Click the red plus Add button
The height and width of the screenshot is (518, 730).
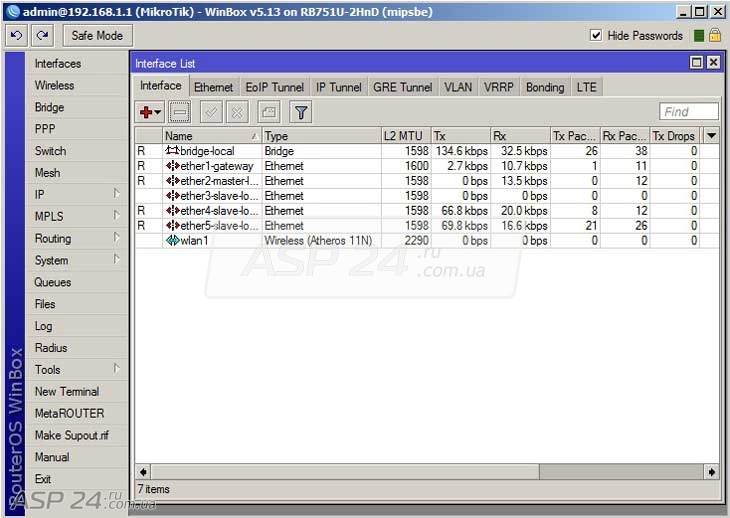[x=146, y=112]
